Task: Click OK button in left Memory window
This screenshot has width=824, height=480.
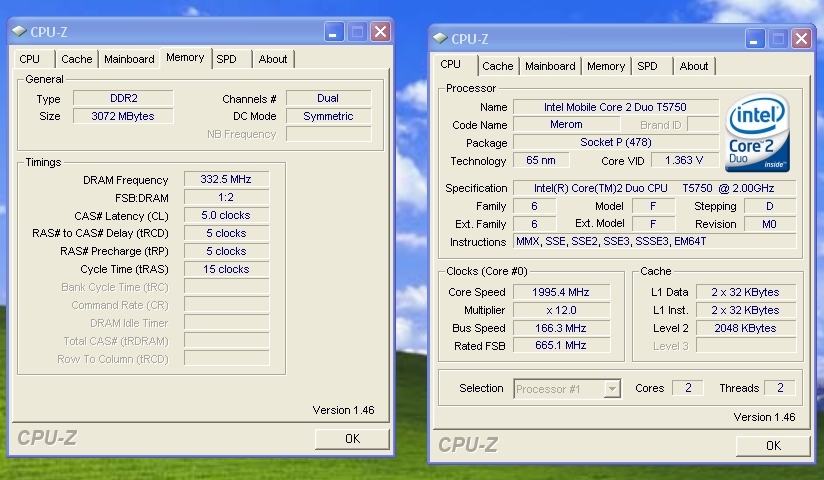Action: [x=353, y=439]
